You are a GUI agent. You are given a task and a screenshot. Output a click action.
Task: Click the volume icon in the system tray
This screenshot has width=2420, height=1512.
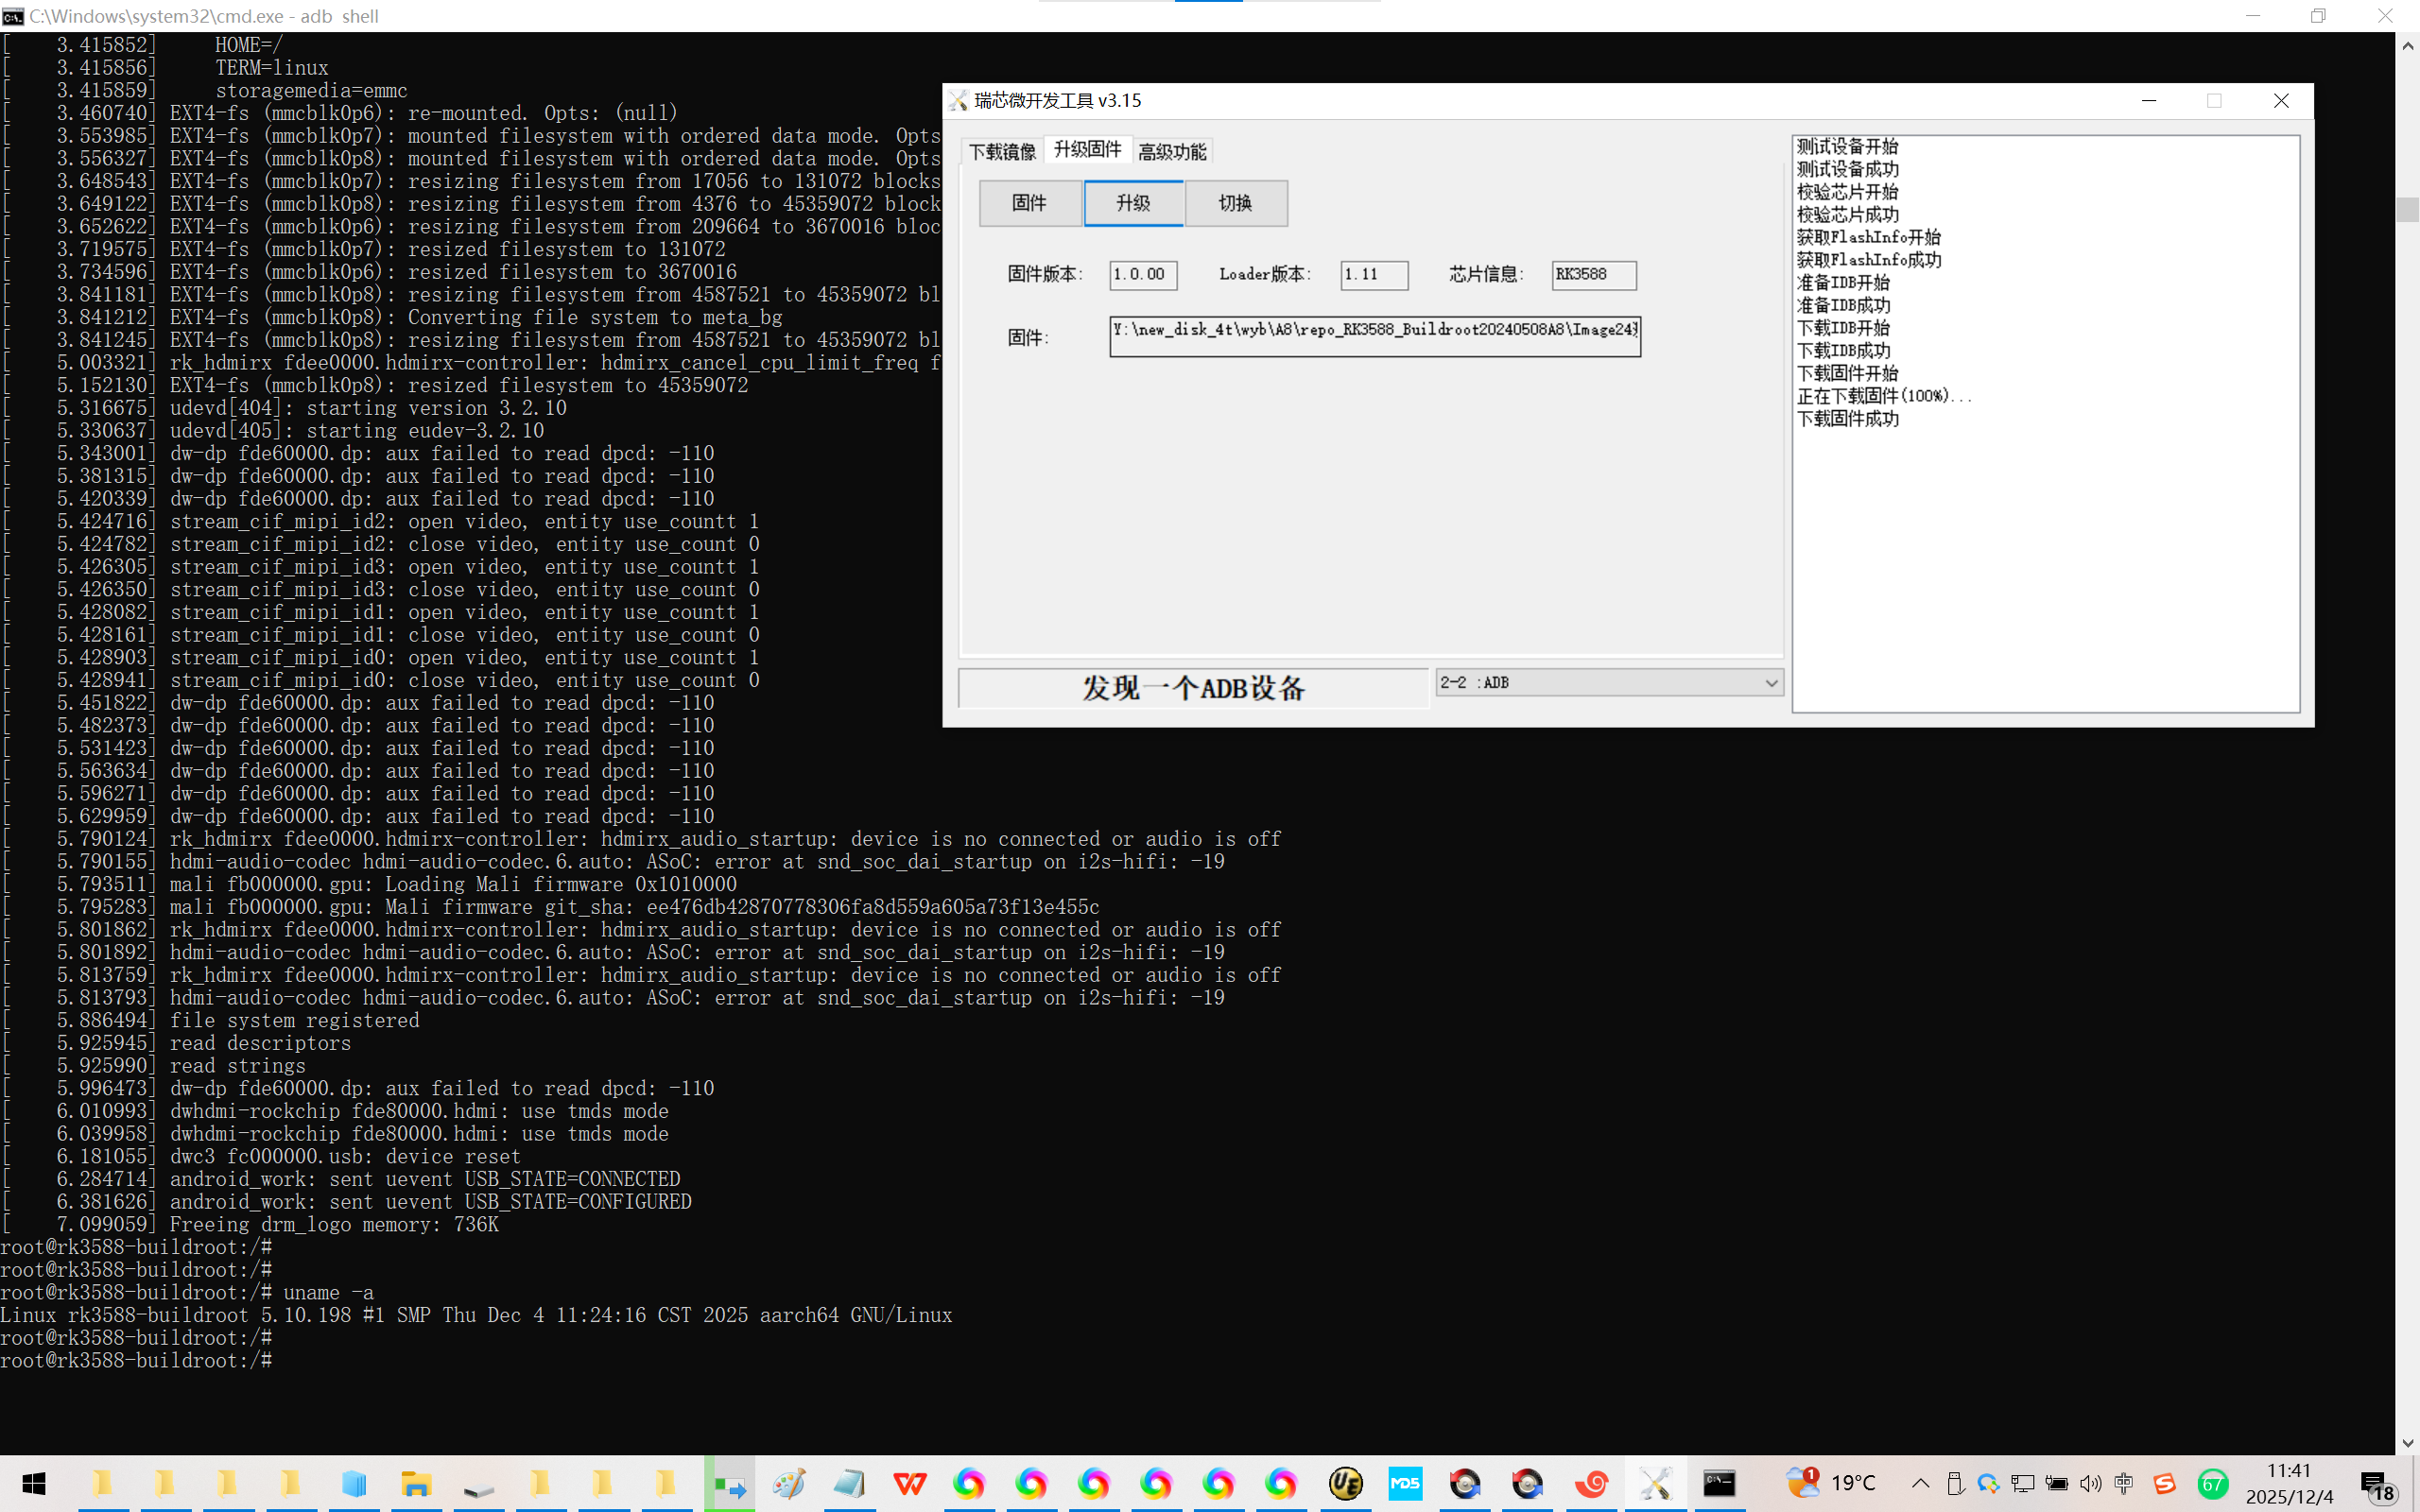(x=2092, y=1484)
